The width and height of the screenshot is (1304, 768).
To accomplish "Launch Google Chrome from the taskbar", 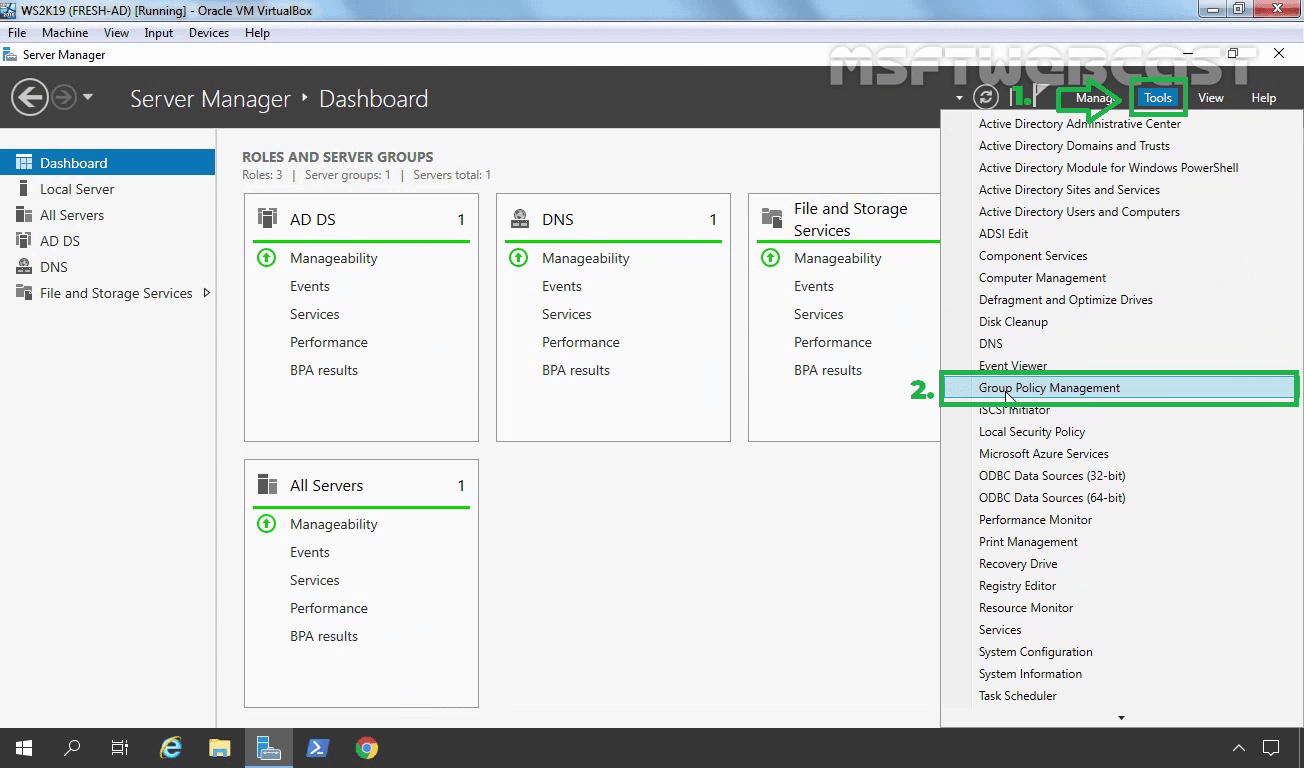I will click(366, 747).
